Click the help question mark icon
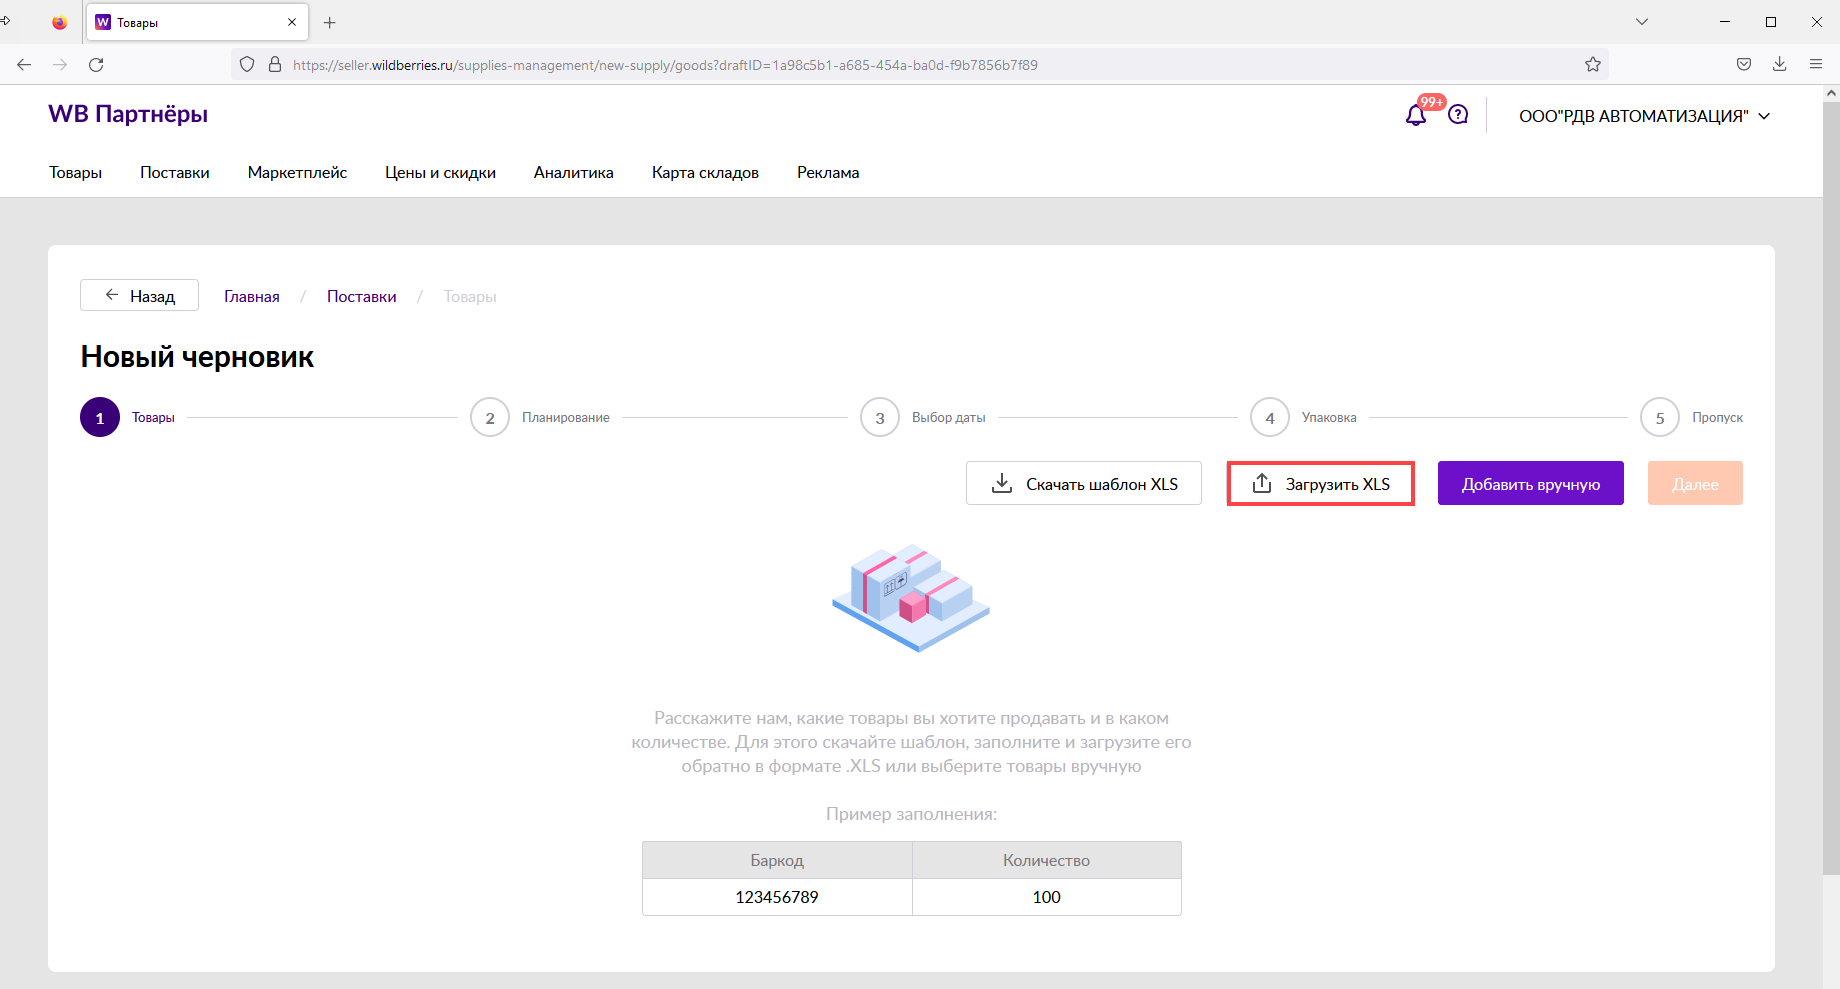Viewport: 1840px width, 989px height. (1458, 115)
